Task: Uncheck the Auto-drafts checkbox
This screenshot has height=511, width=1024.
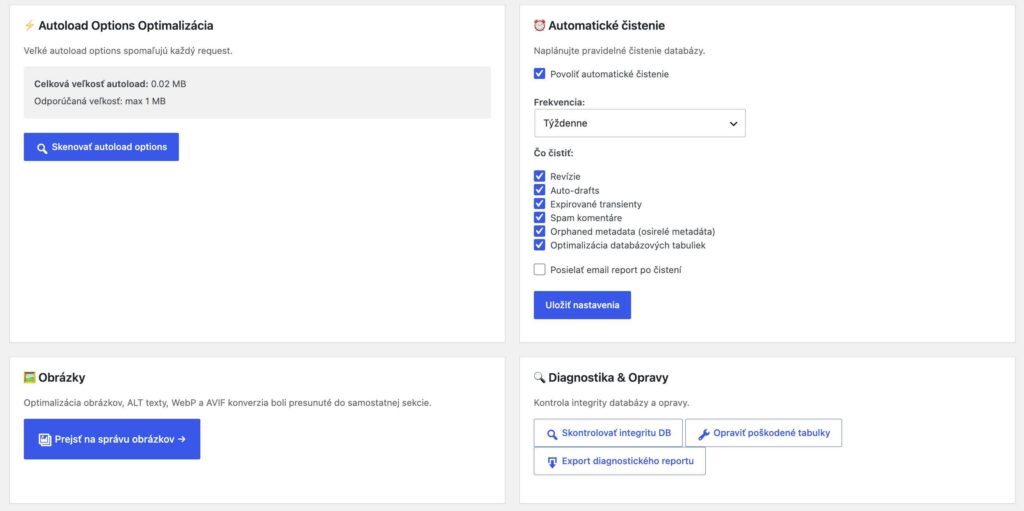Action: pos(539,190)
